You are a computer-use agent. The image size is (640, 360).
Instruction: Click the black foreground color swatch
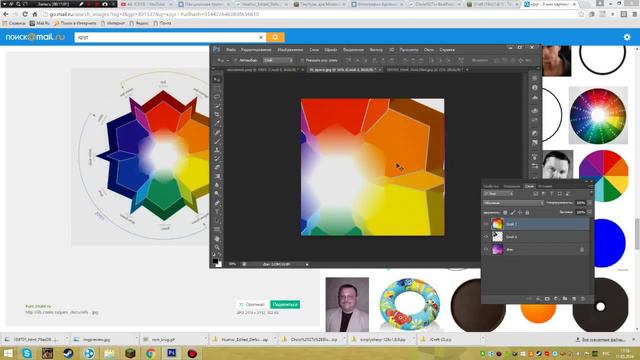tap(215, 261)
